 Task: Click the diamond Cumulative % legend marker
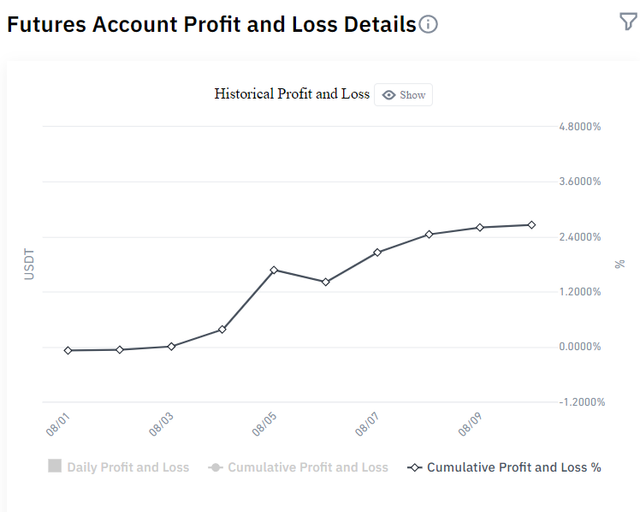click(x=415, y=467)
